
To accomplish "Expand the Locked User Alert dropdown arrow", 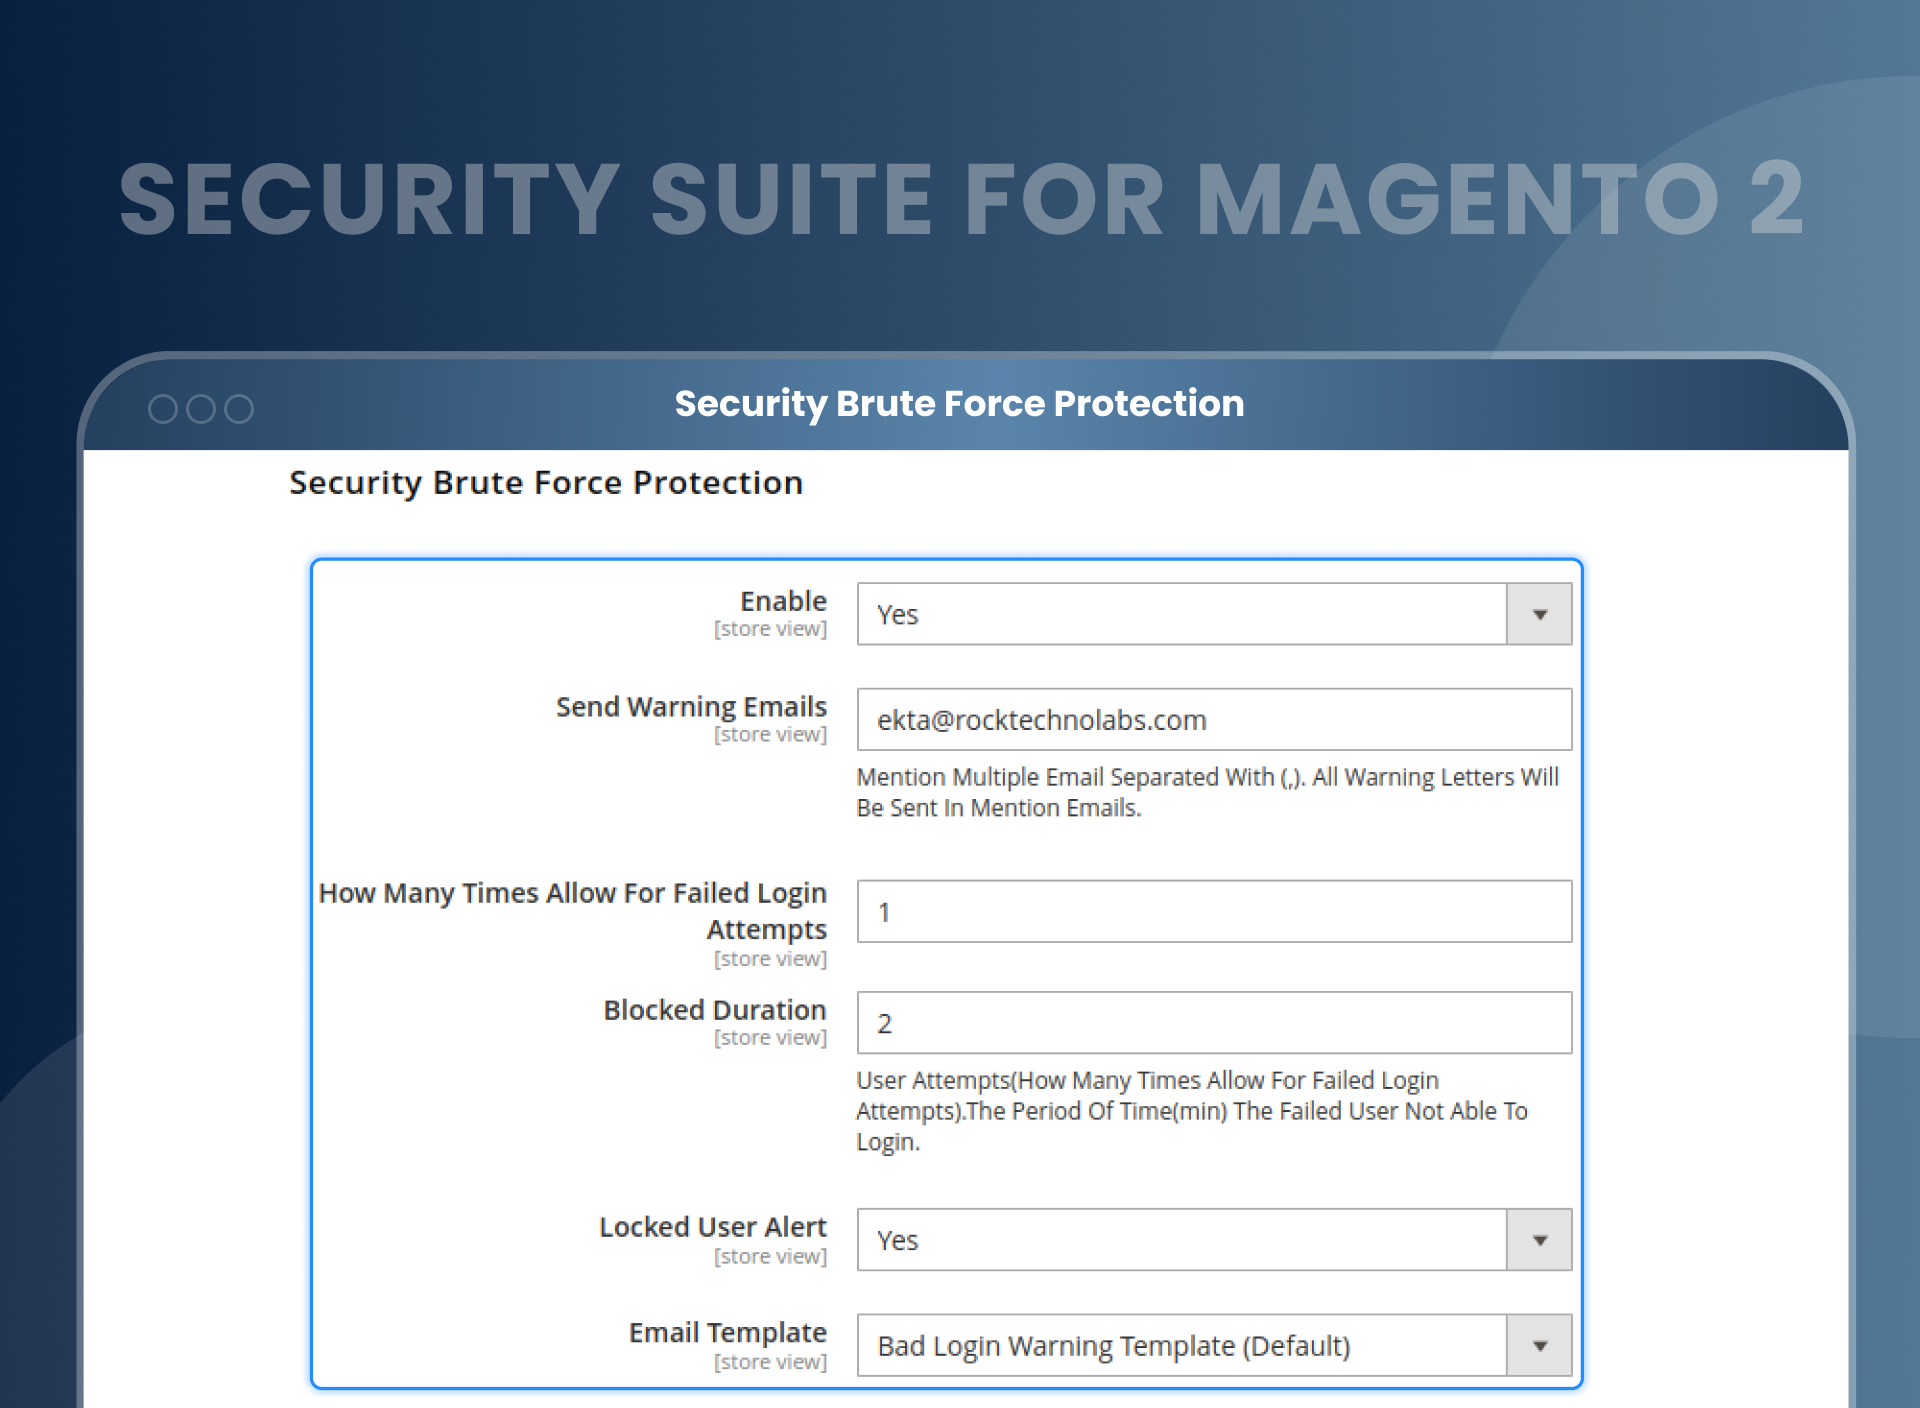I will [x=1539, y=1240].
